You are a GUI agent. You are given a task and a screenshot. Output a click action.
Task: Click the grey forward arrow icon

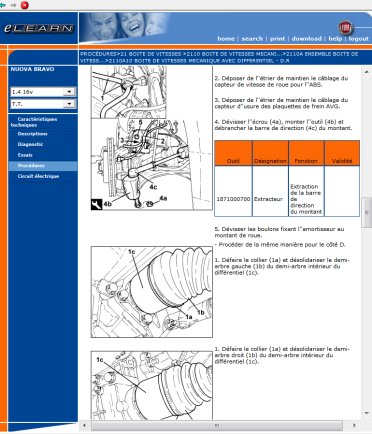[x=13, y=5]
